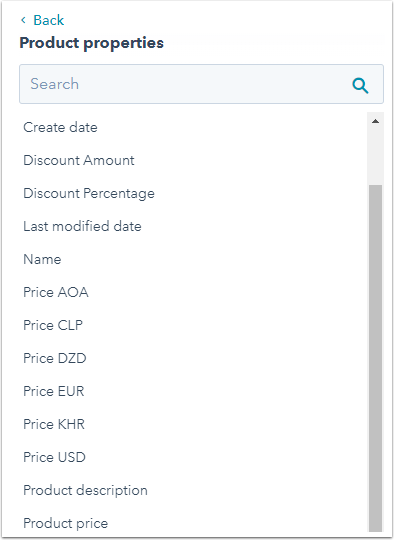394x540 pixels.
Task: Click the scrollbar track above the thumb
Action: pos(375,157)
